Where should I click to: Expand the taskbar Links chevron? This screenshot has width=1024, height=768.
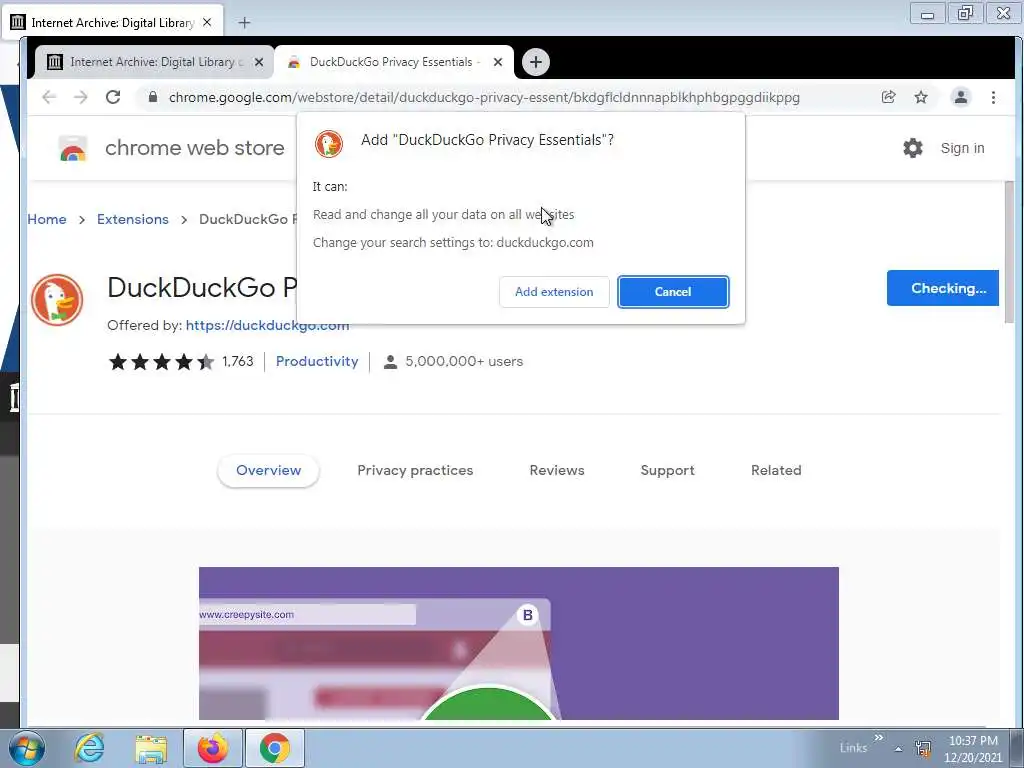[878, 738]
